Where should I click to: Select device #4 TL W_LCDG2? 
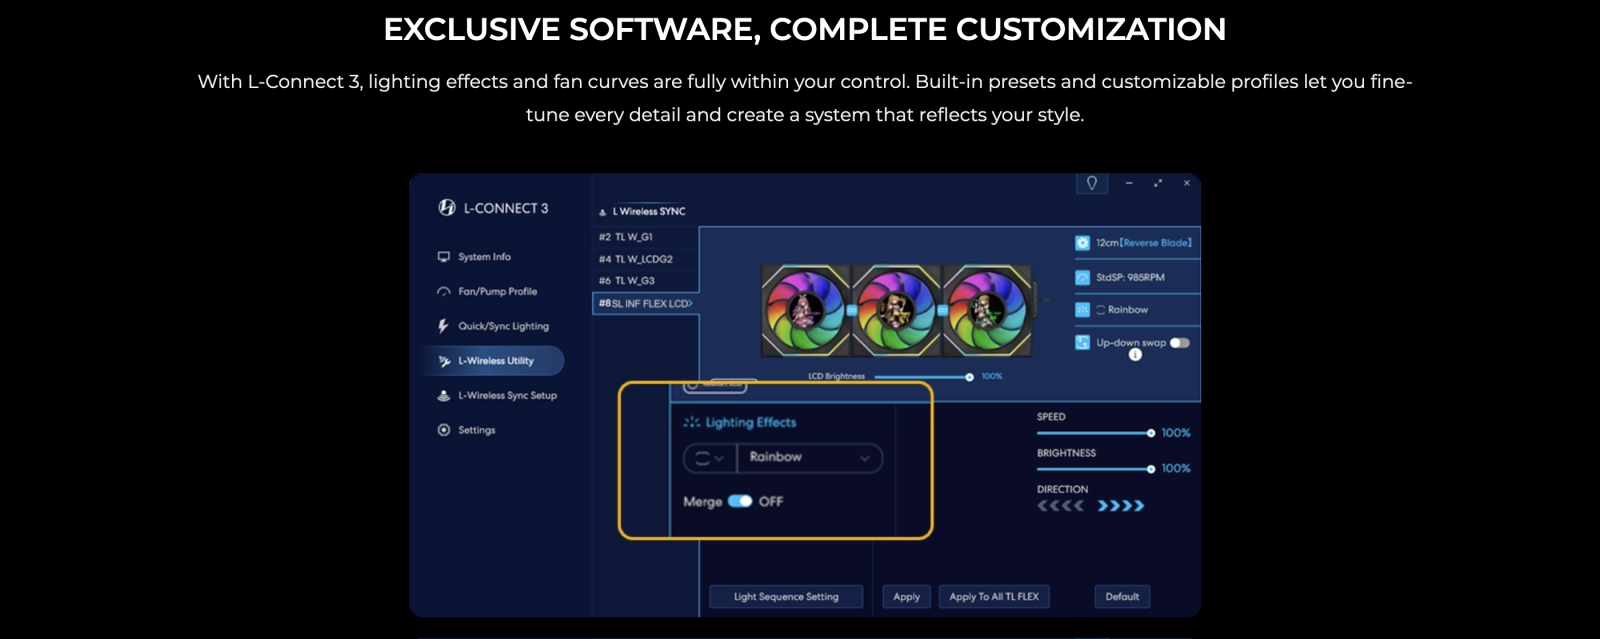645,259
